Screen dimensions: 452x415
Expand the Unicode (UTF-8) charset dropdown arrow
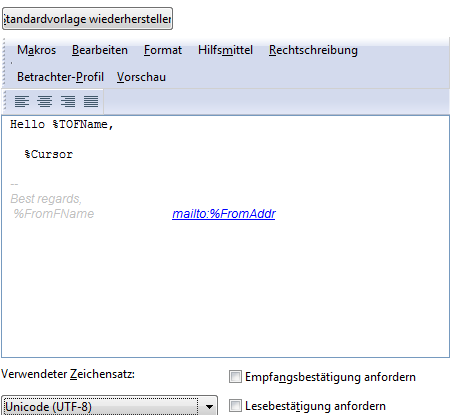coord(209,407)
